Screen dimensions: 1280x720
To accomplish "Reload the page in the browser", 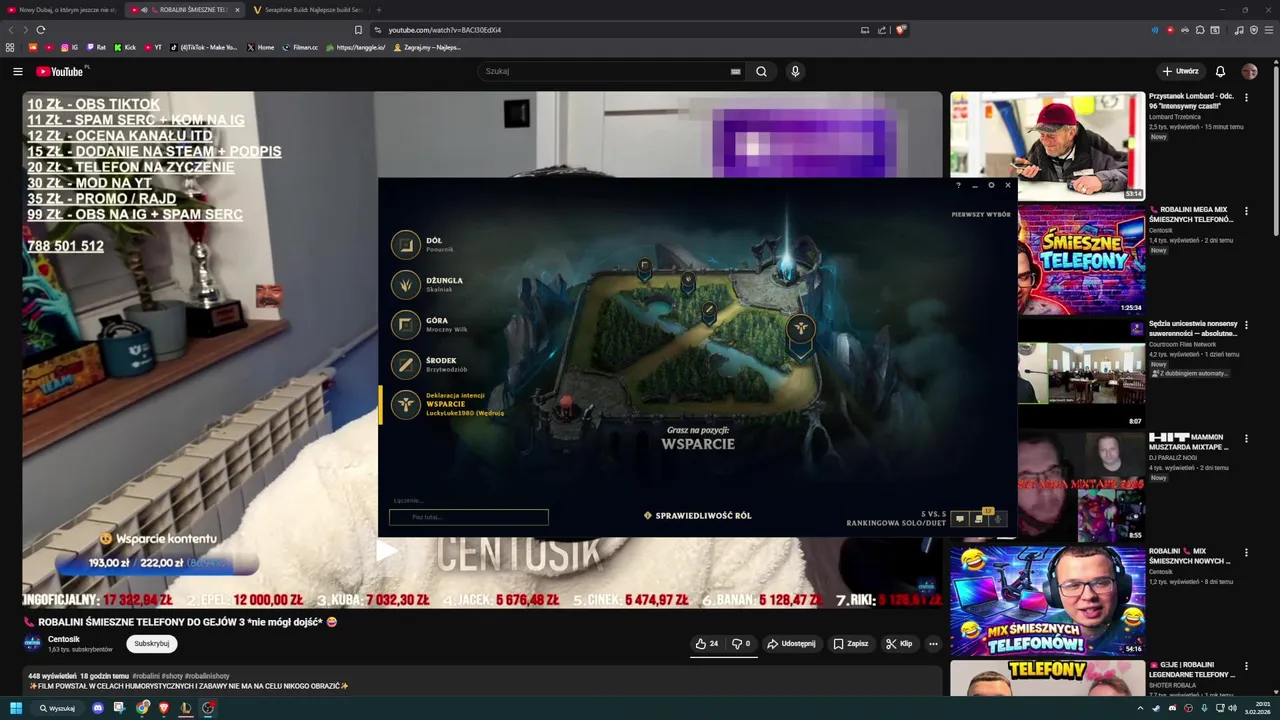I will coord(40,30).
